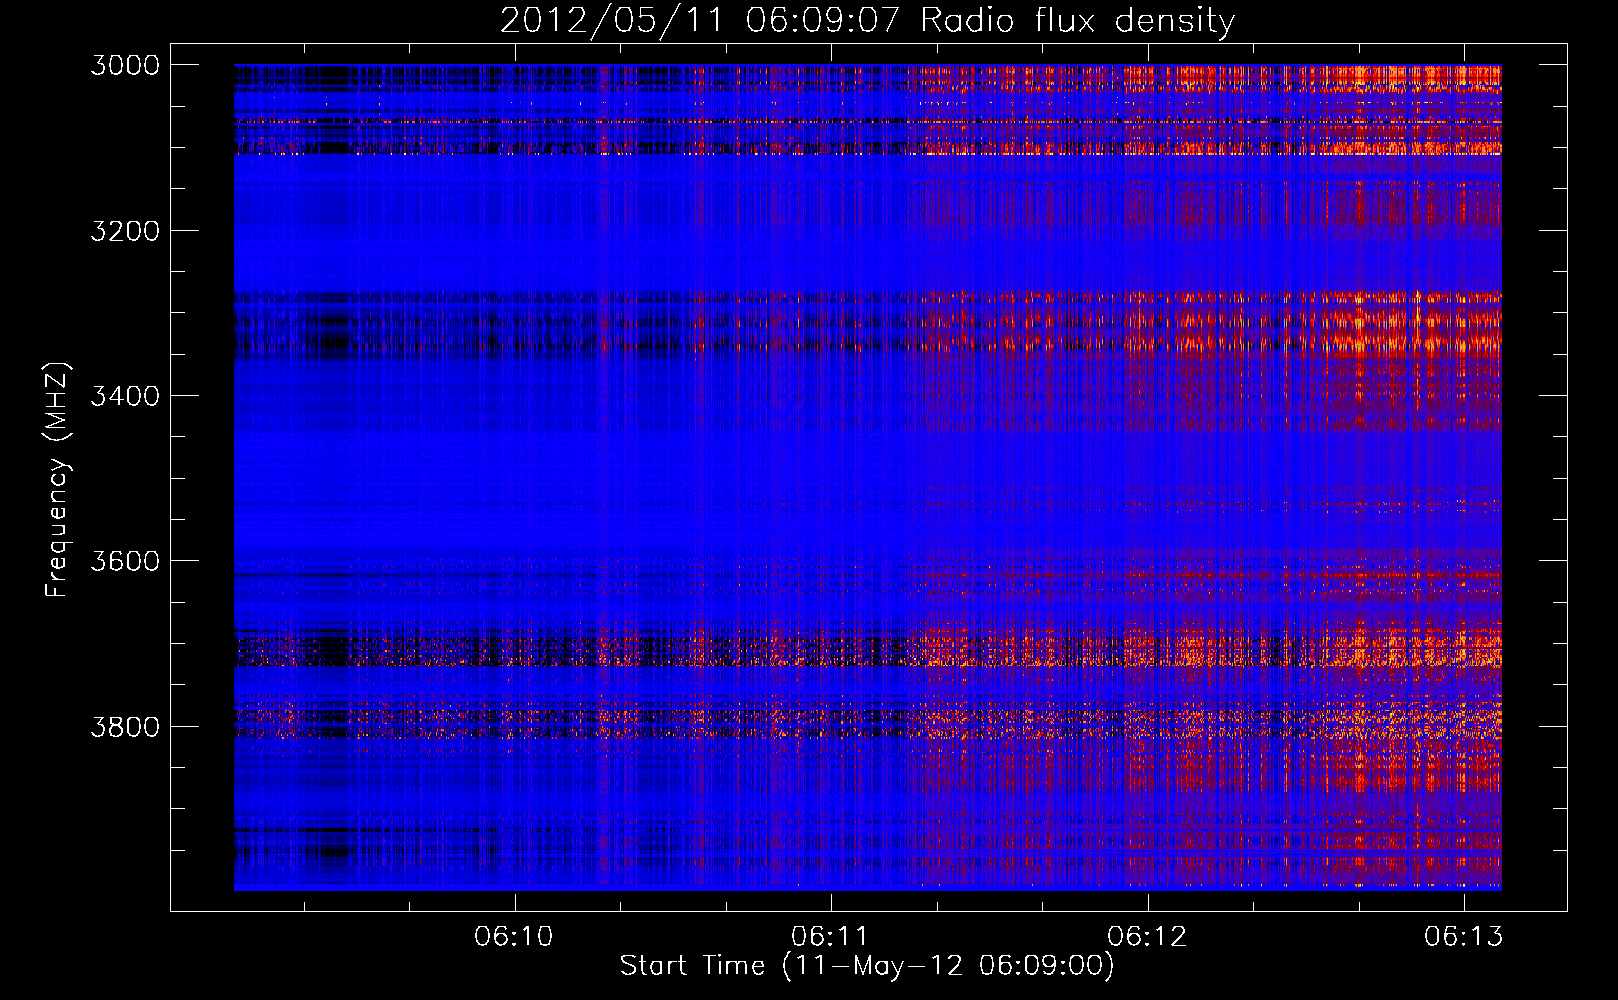Click the 3800 frequency axis label

click(125, 726)
